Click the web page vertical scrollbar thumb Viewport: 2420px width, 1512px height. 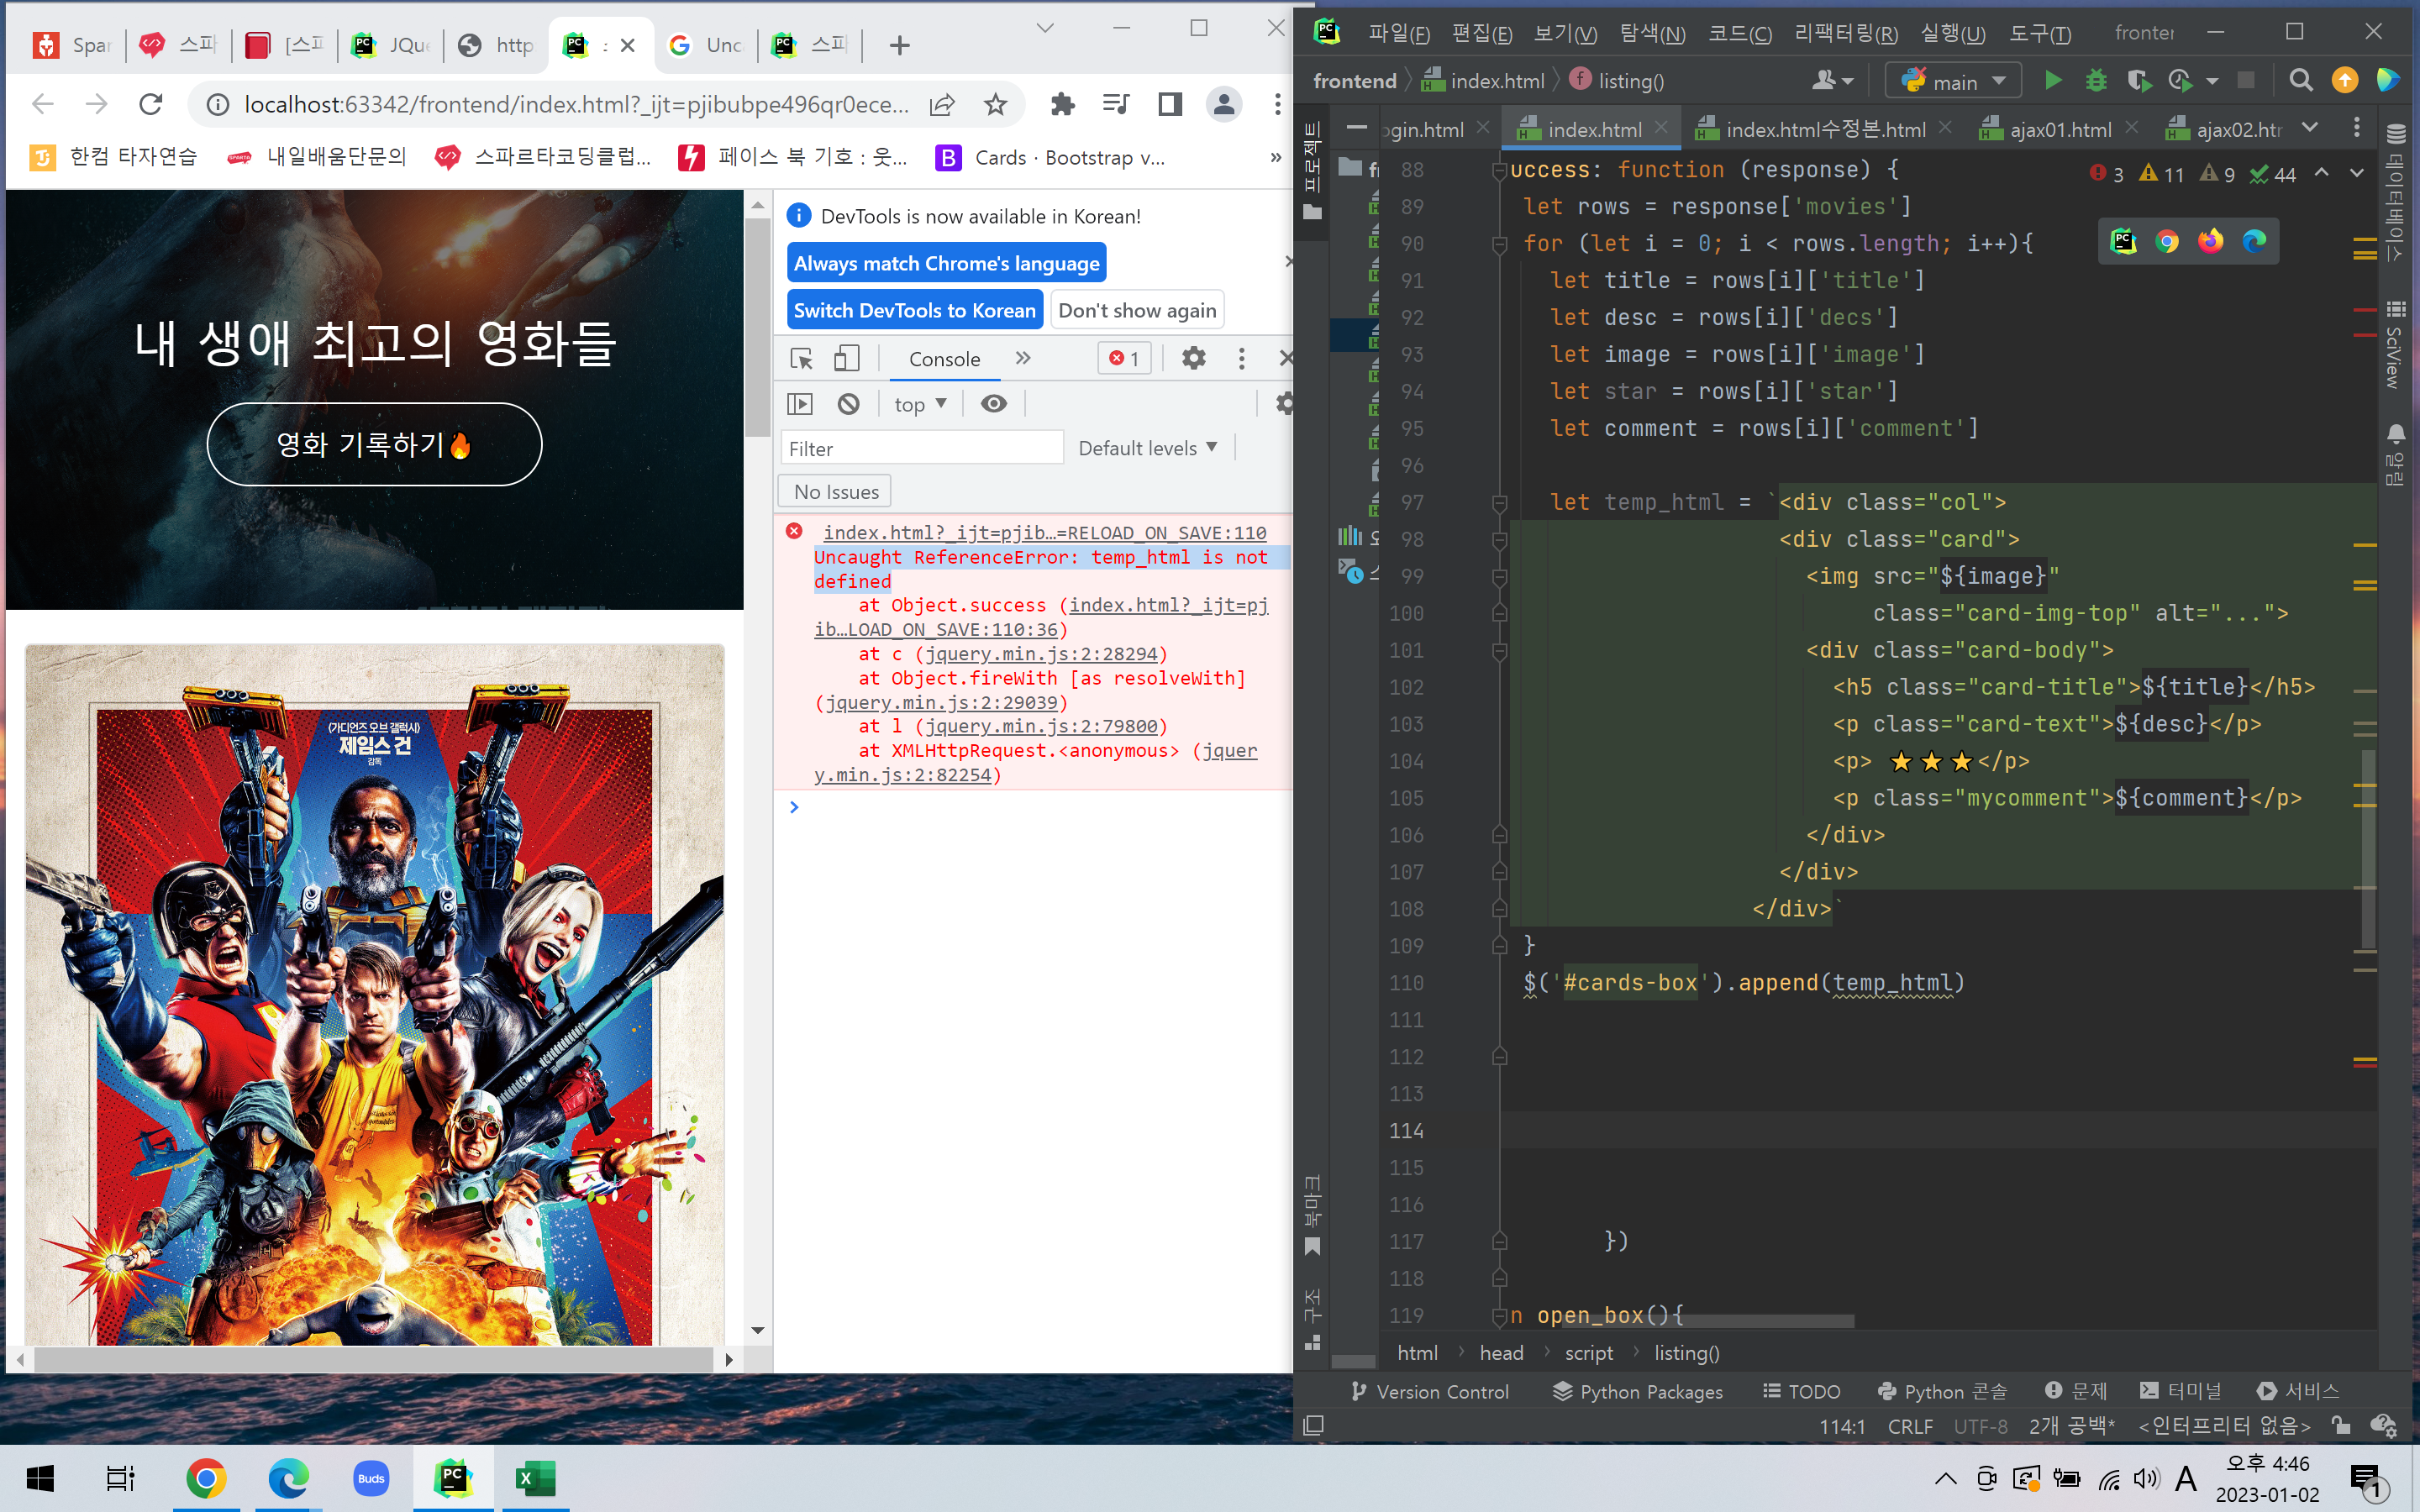(757, 327)
